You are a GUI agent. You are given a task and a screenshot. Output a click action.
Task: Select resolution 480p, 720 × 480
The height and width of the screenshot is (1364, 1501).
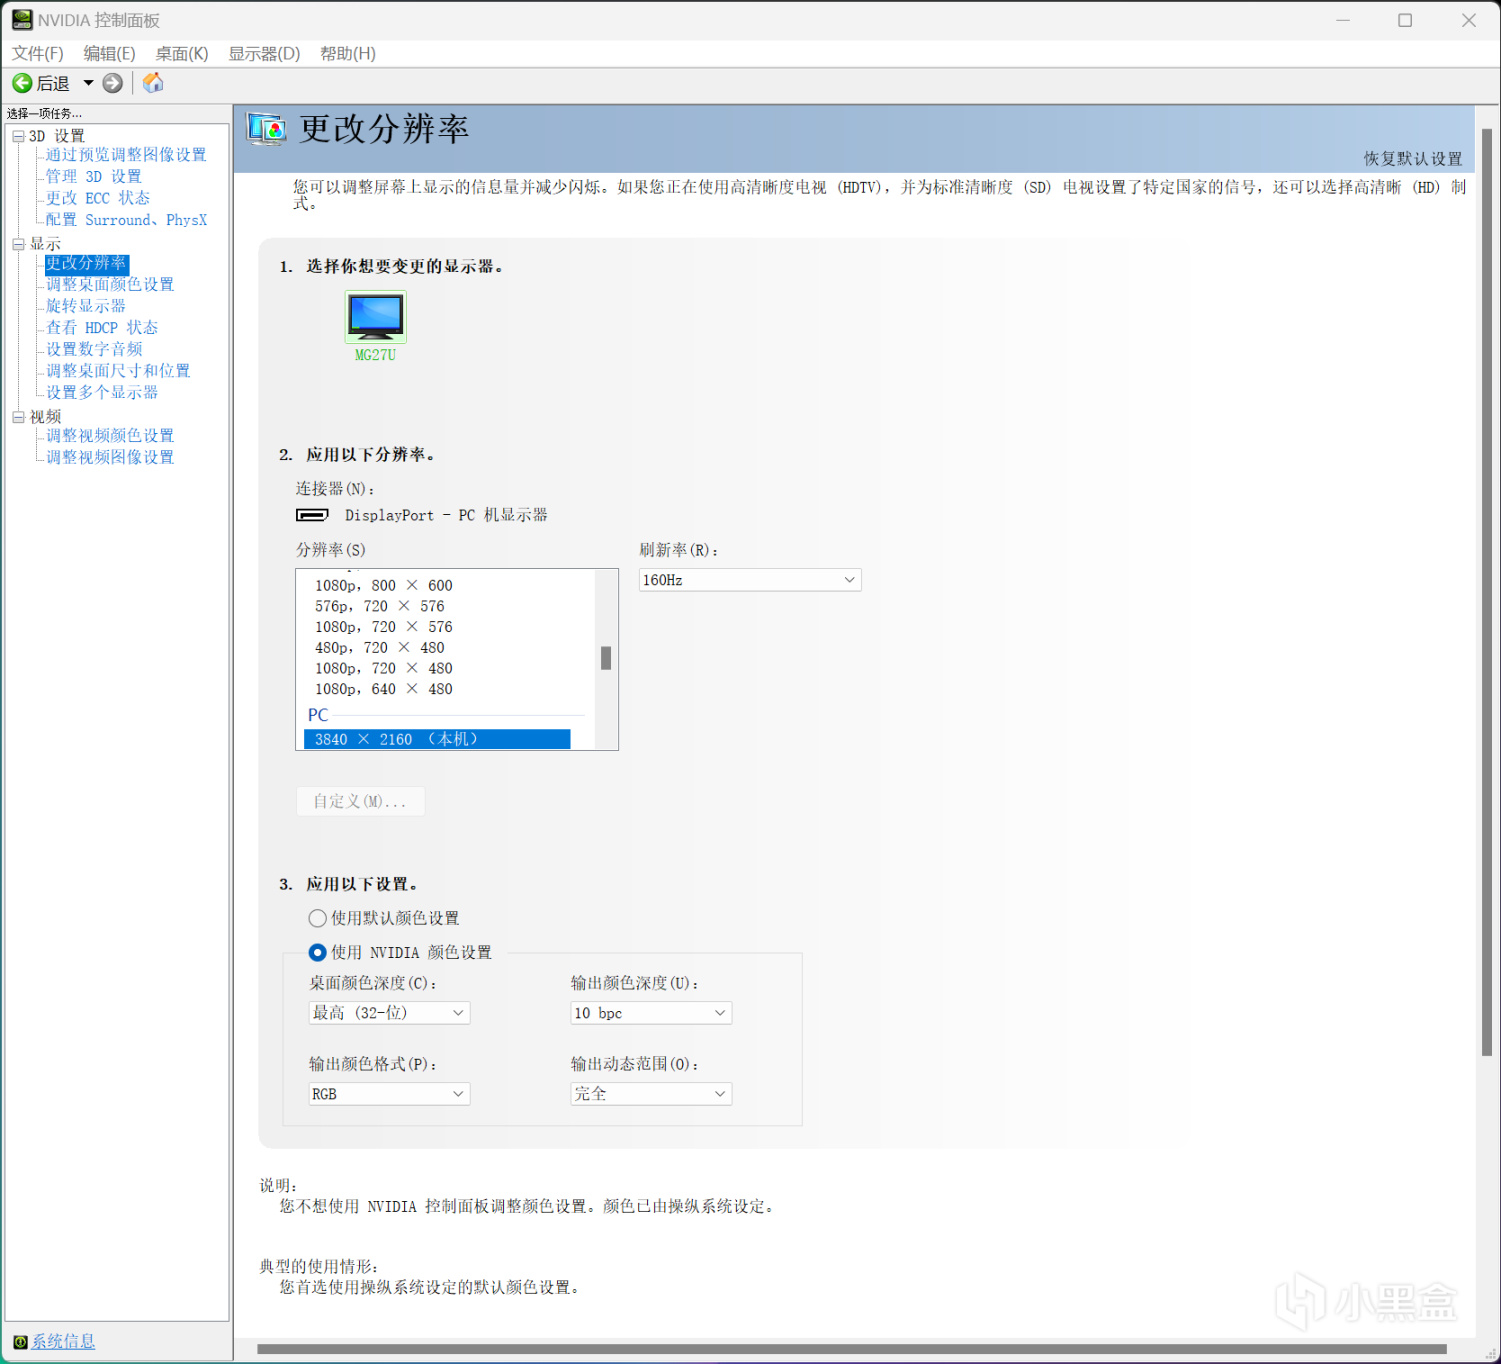click(x=380, y=648)
